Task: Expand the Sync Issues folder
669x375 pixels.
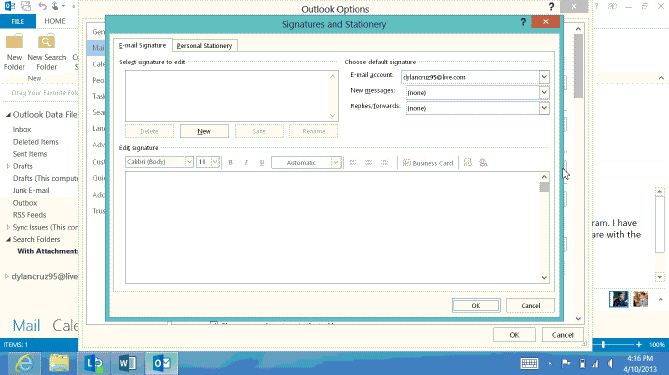Action: click(x=8, y=227)
